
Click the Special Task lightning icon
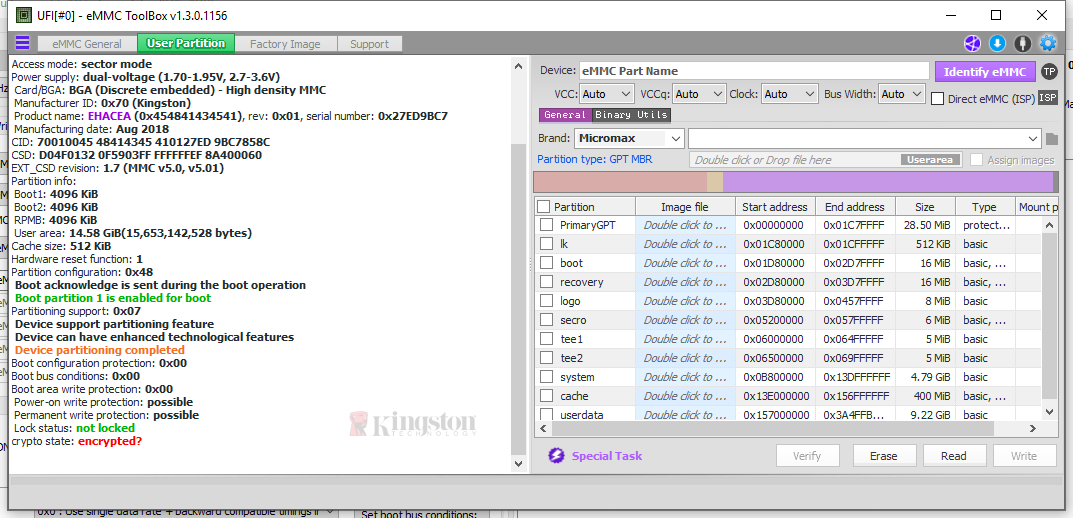[x=556, y=456]
